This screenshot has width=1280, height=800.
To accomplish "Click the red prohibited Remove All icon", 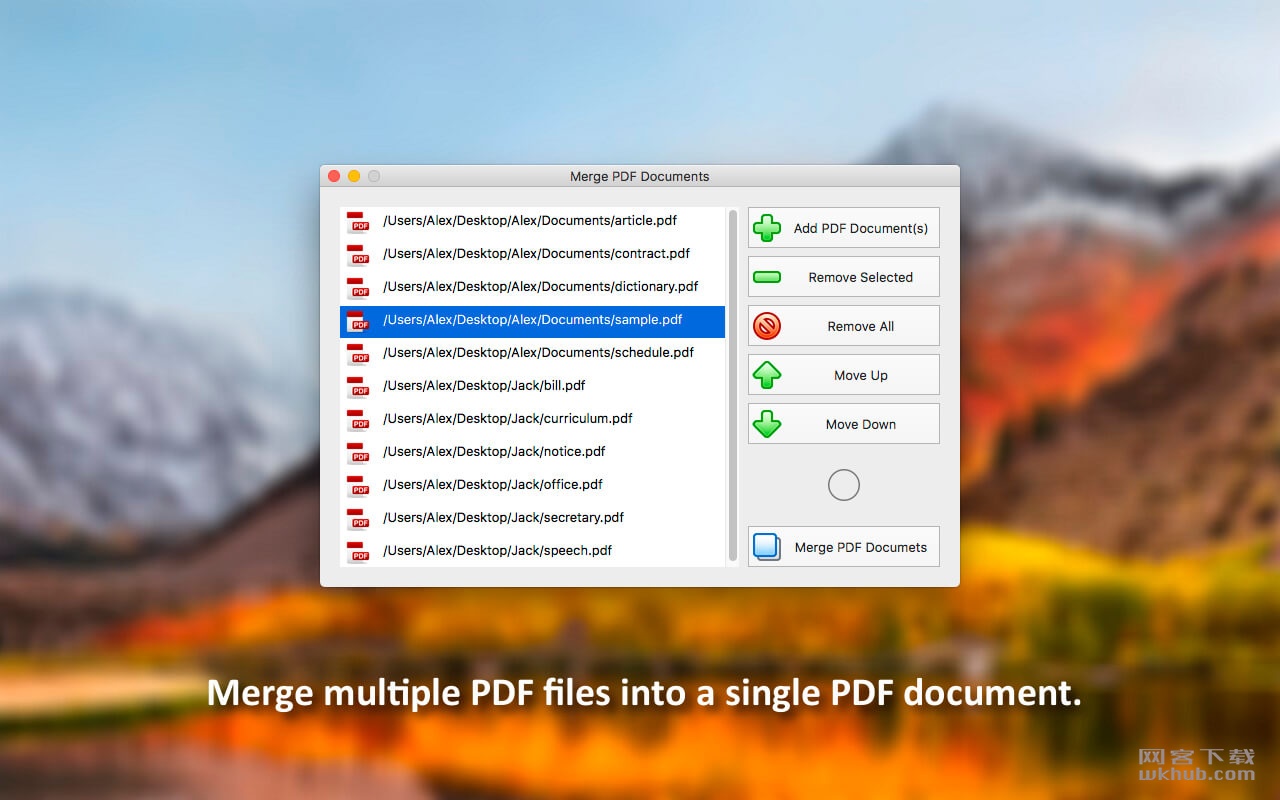I will point(767,326).
